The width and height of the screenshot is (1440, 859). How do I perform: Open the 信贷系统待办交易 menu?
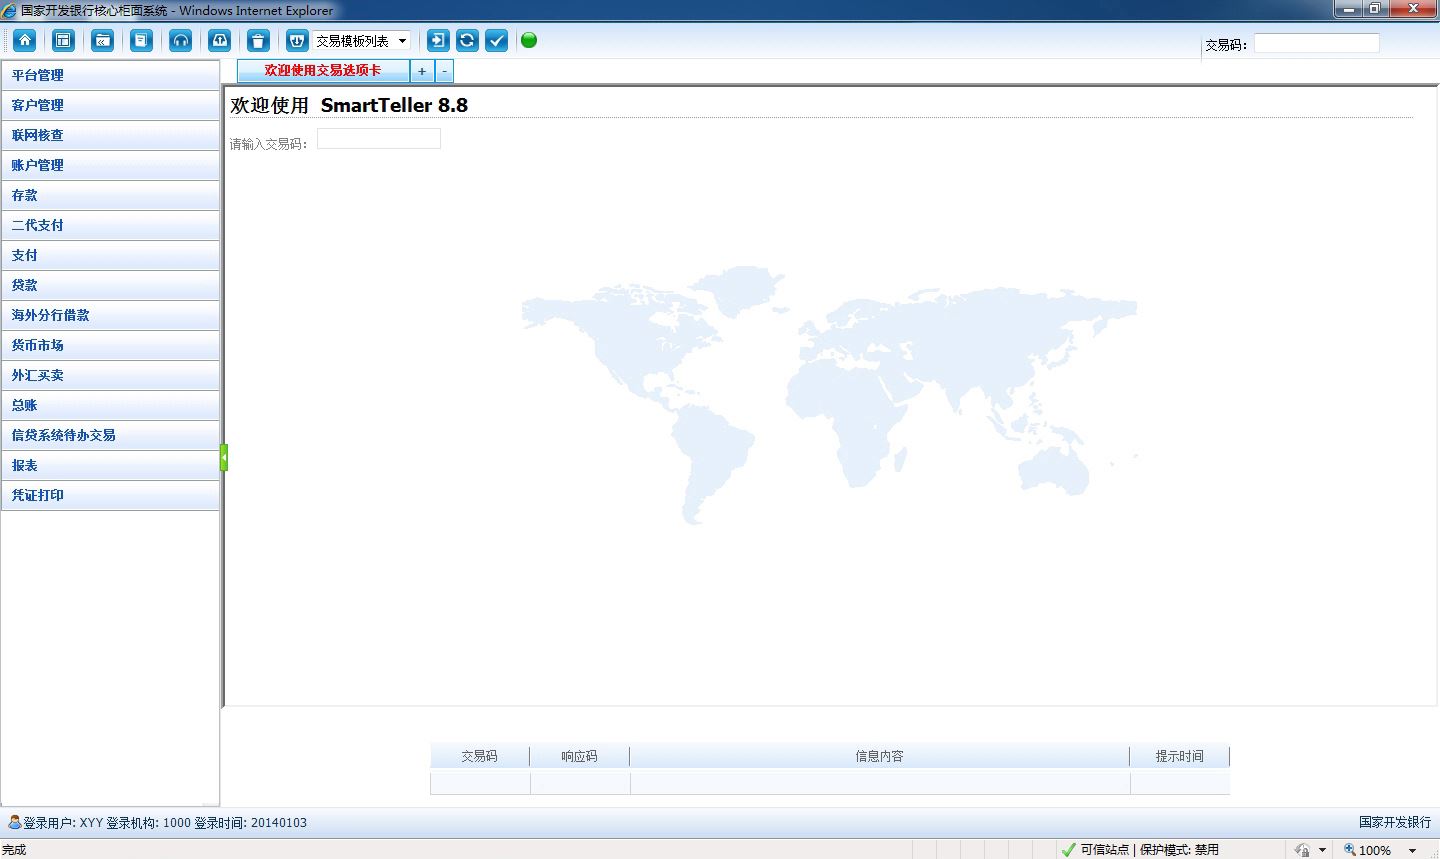pos(110,435)
